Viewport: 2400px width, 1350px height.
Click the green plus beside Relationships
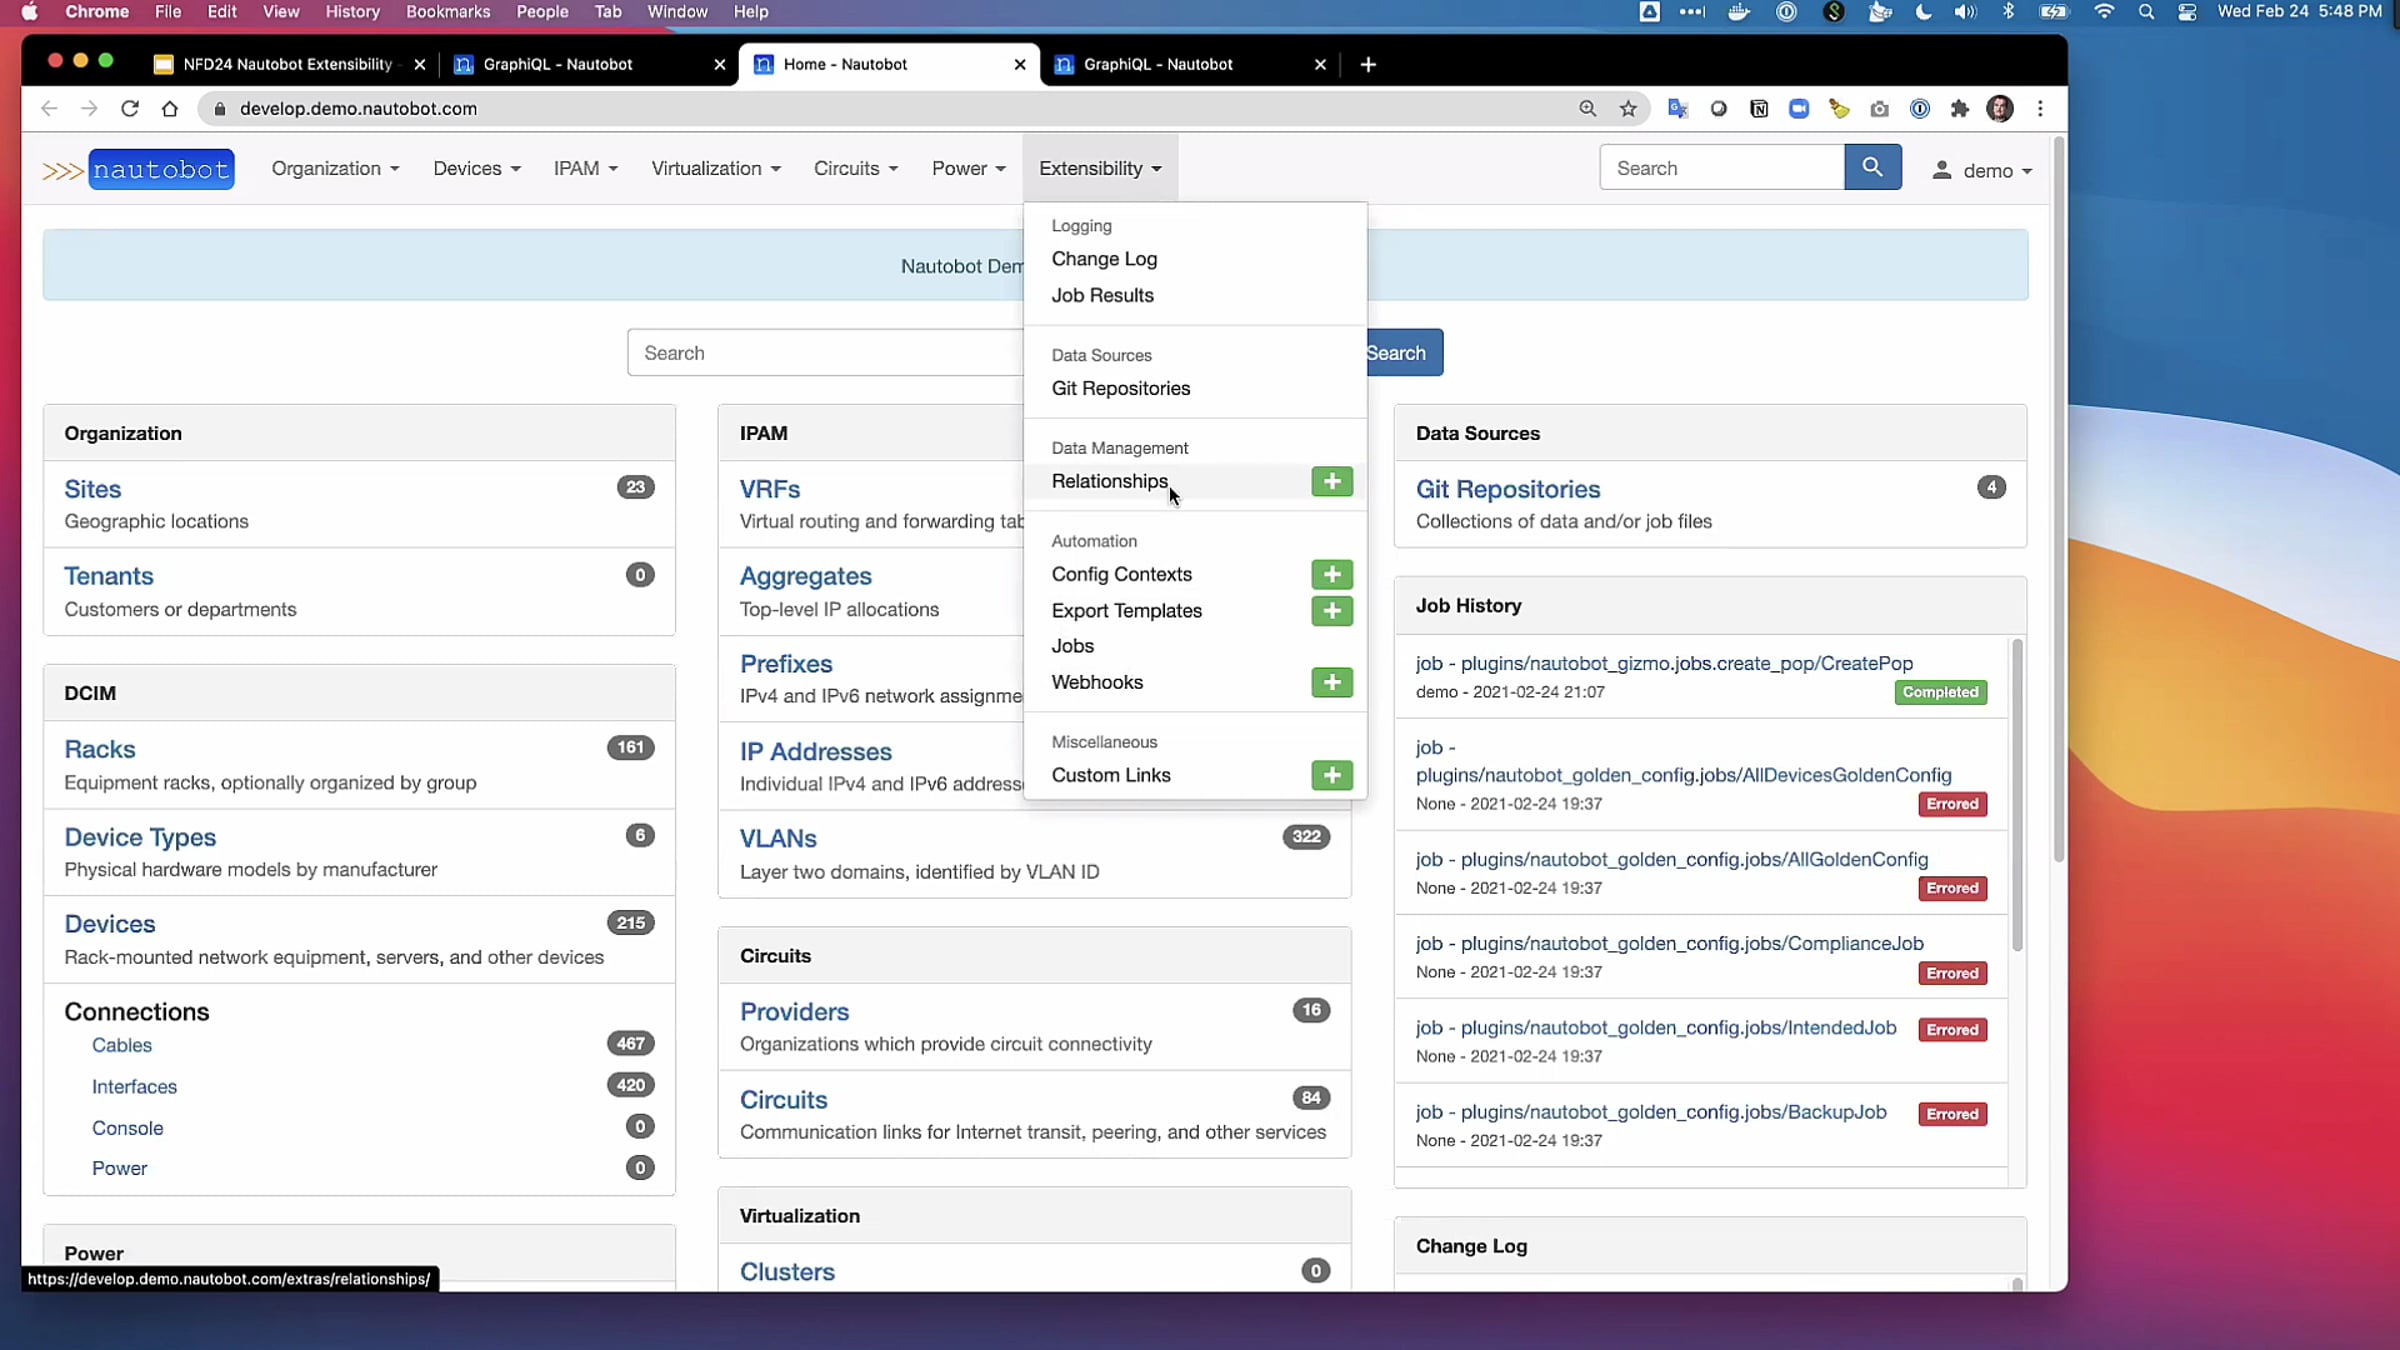(x=1331, y=481)
